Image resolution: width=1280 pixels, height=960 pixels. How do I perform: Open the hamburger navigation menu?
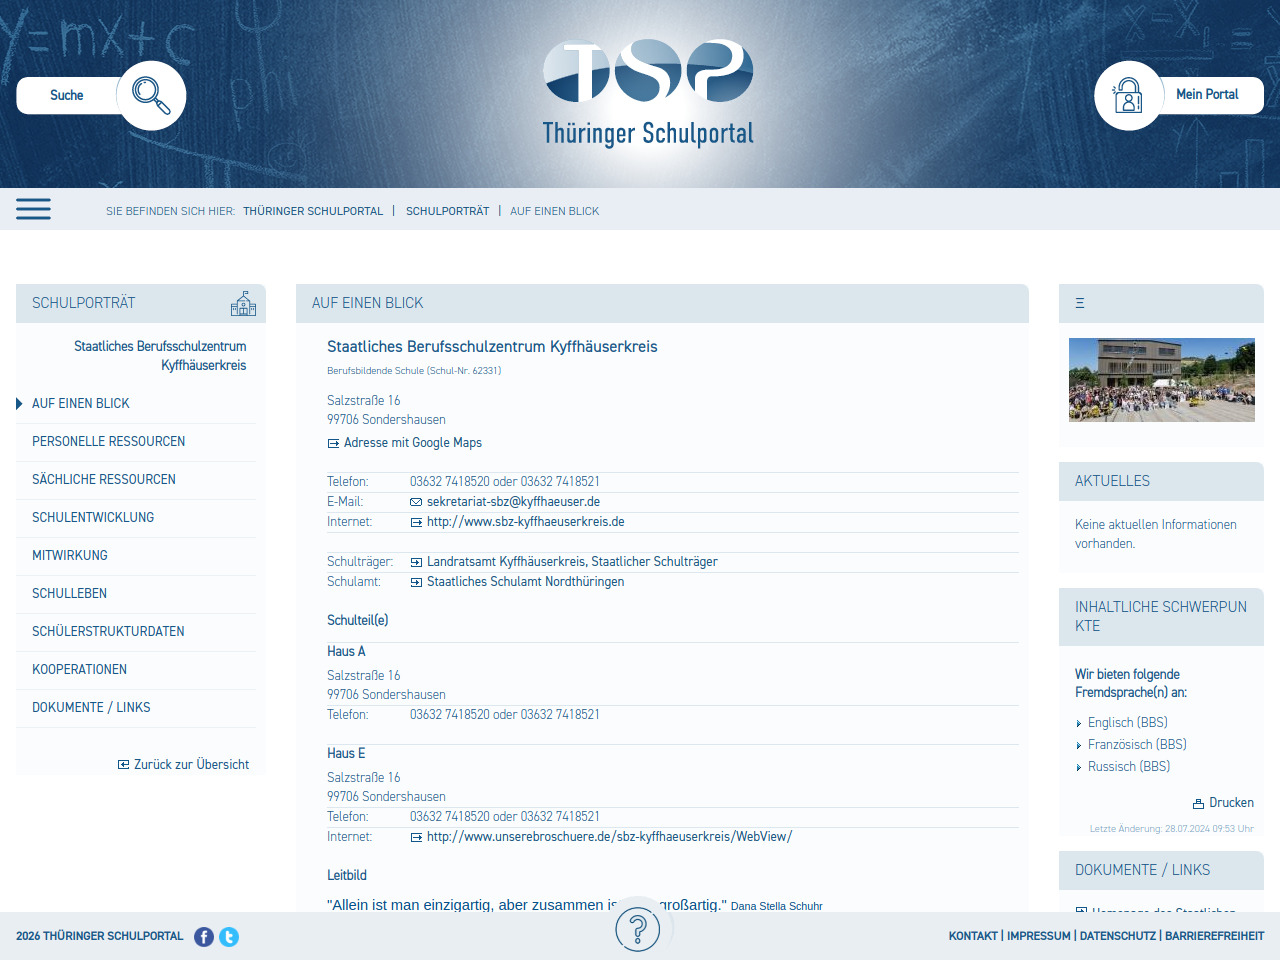pyautogui.click(x=33, y=209)
